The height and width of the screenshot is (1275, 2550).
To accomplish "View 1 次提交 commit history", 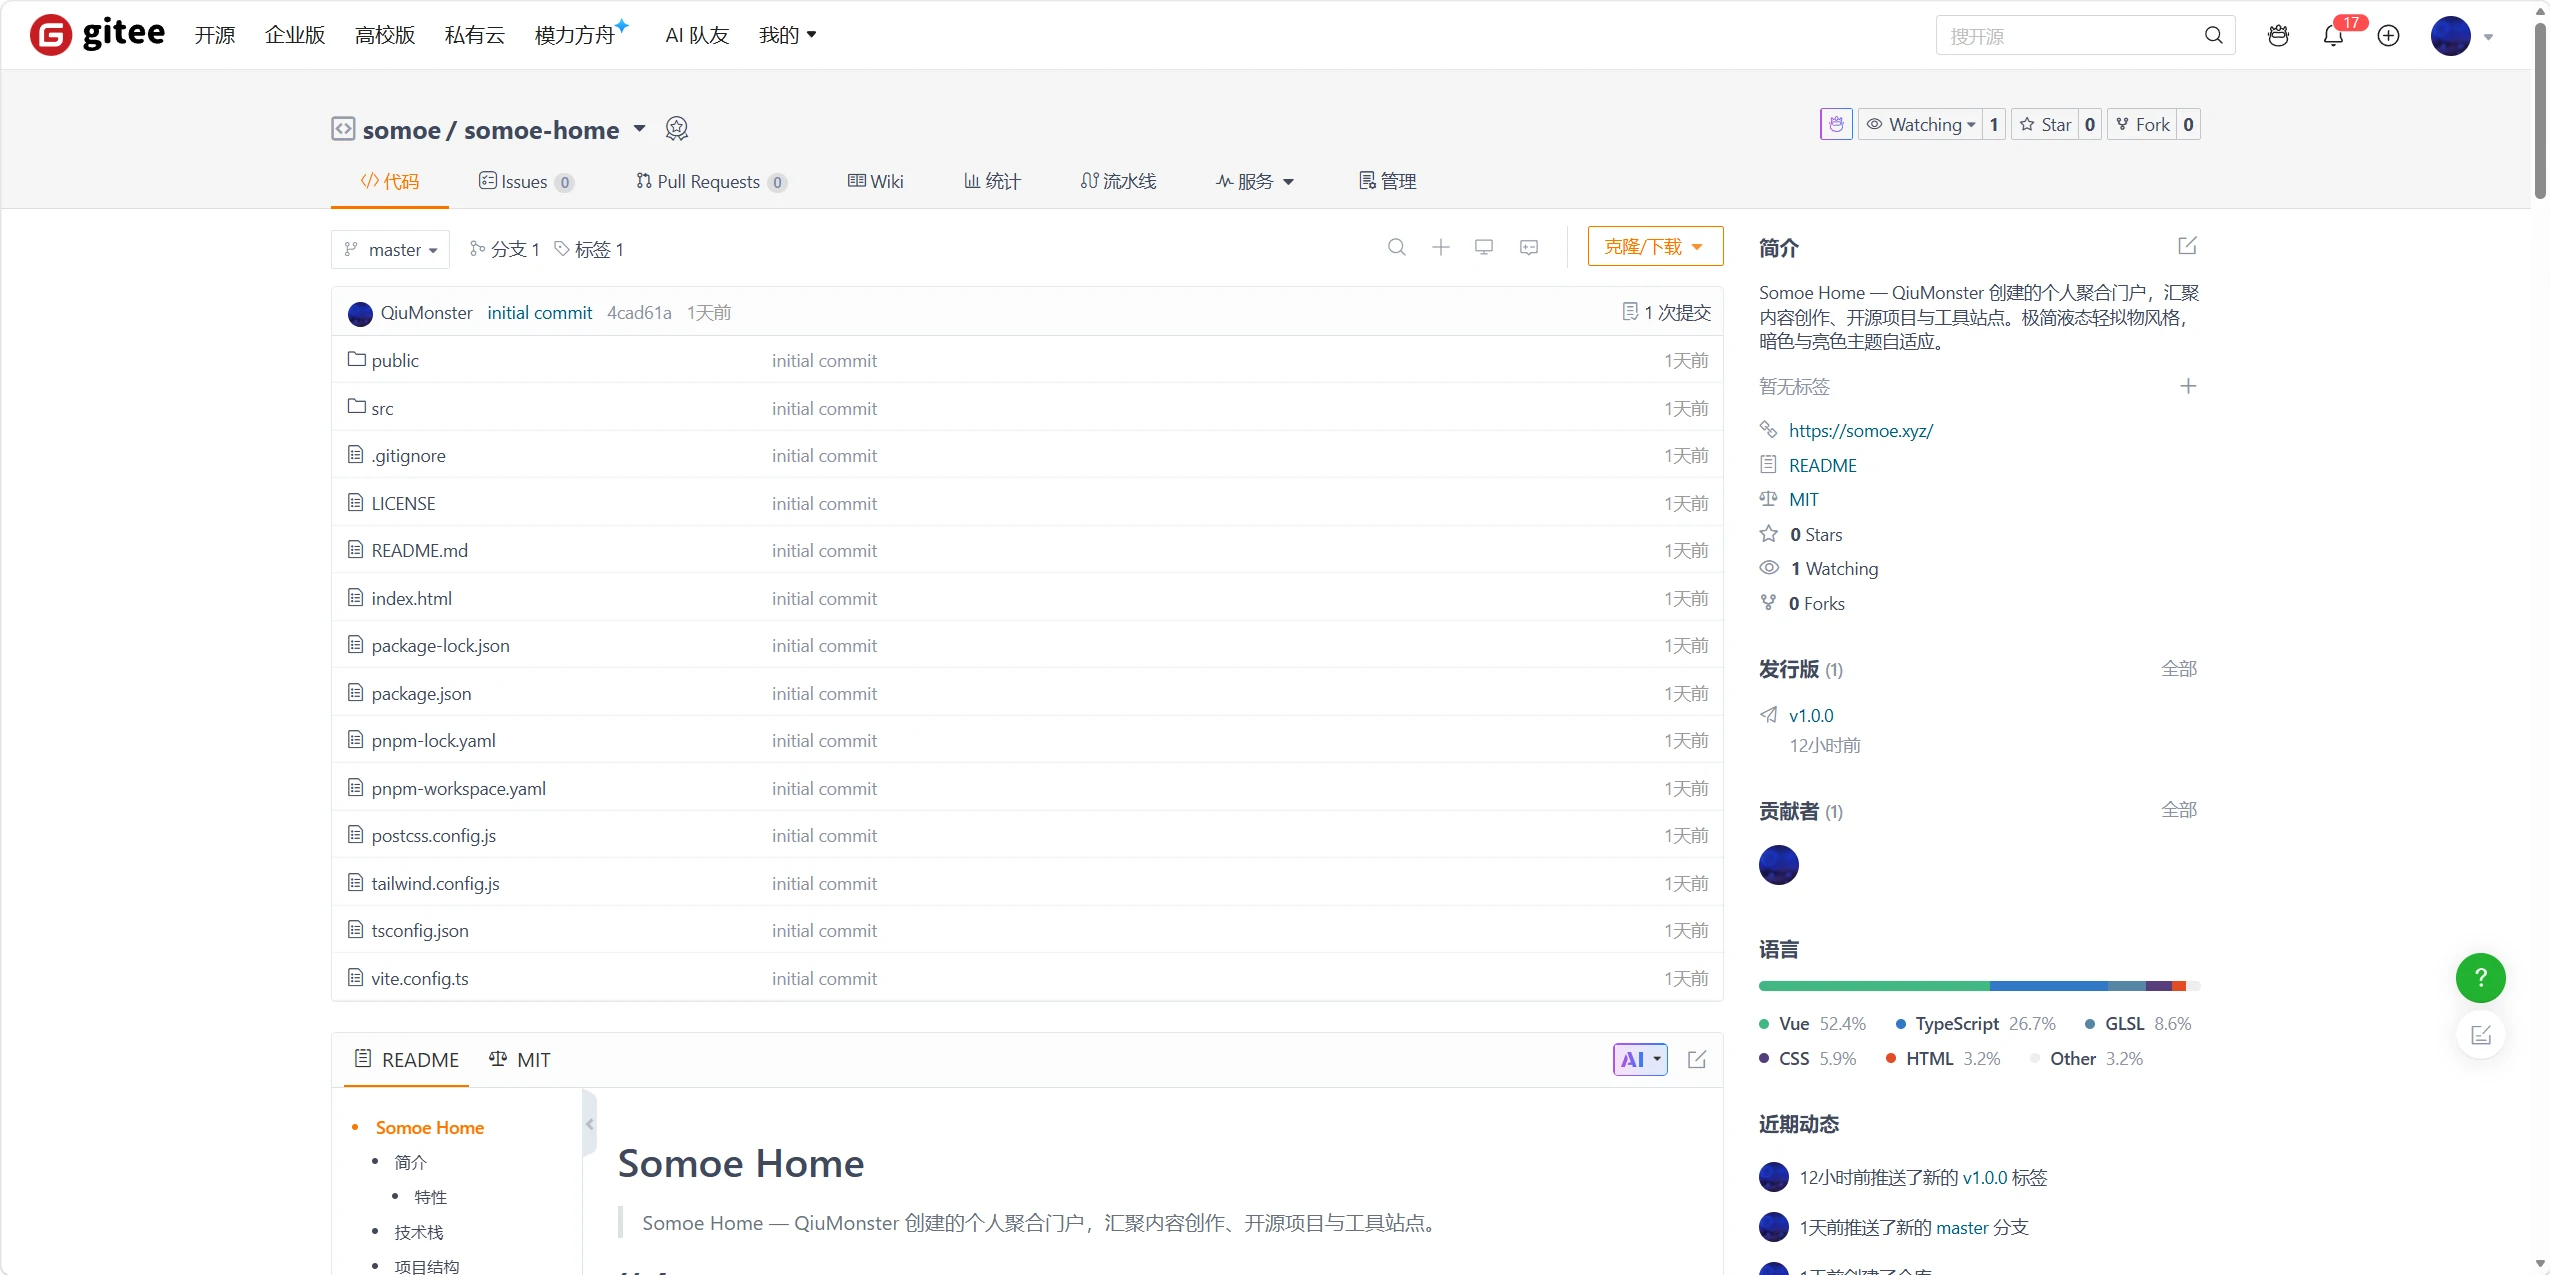I will pos(1666,312).
